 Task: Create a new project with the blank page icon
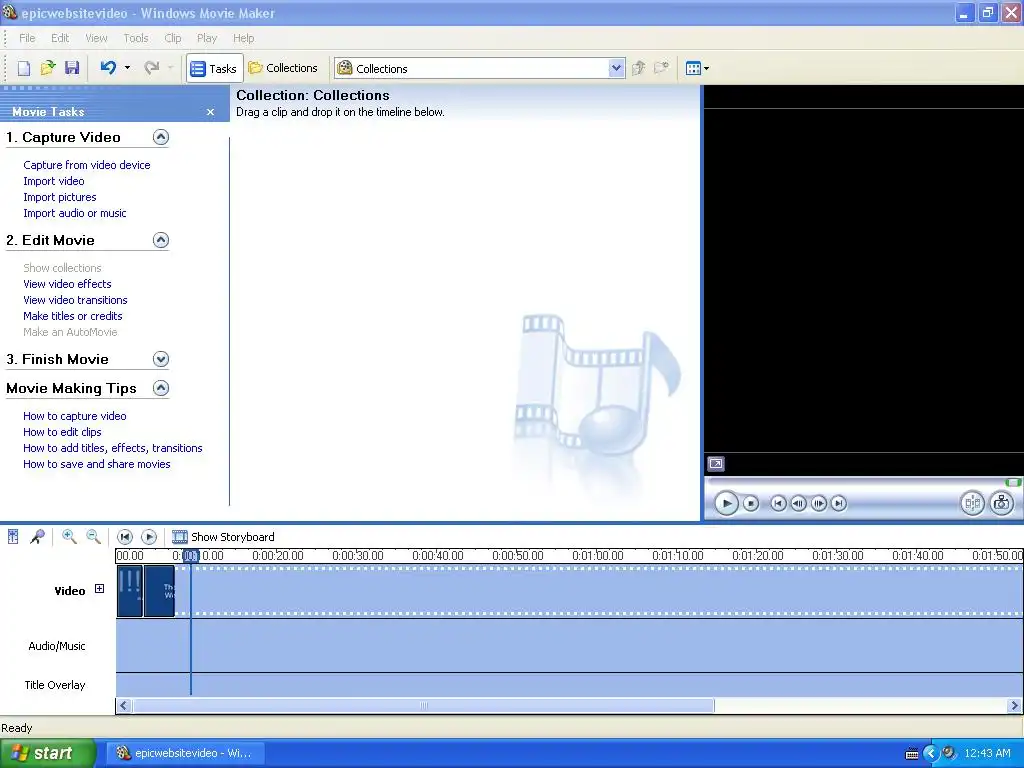tap(24, 68)
